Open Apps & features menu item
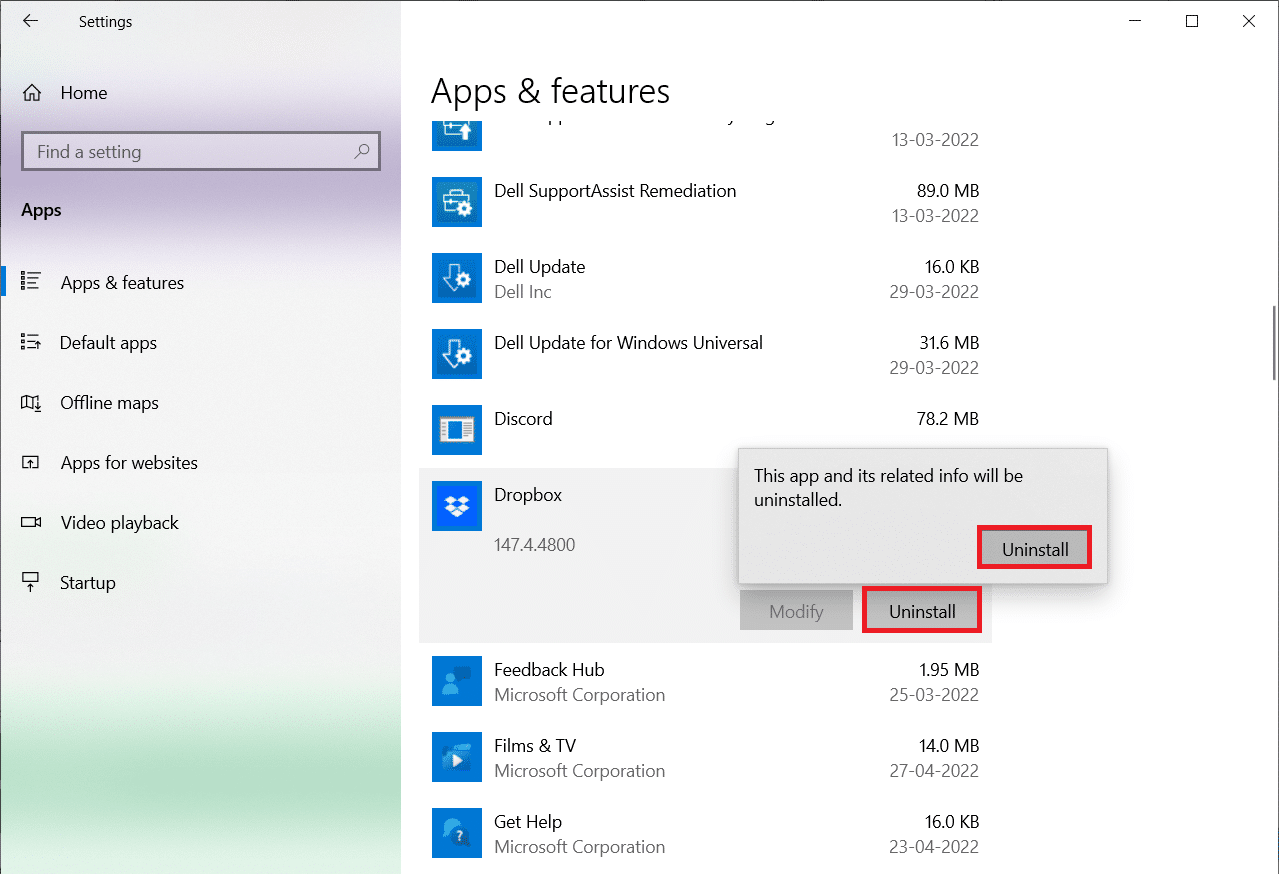Screen dimensions: 1279x874 200,282
